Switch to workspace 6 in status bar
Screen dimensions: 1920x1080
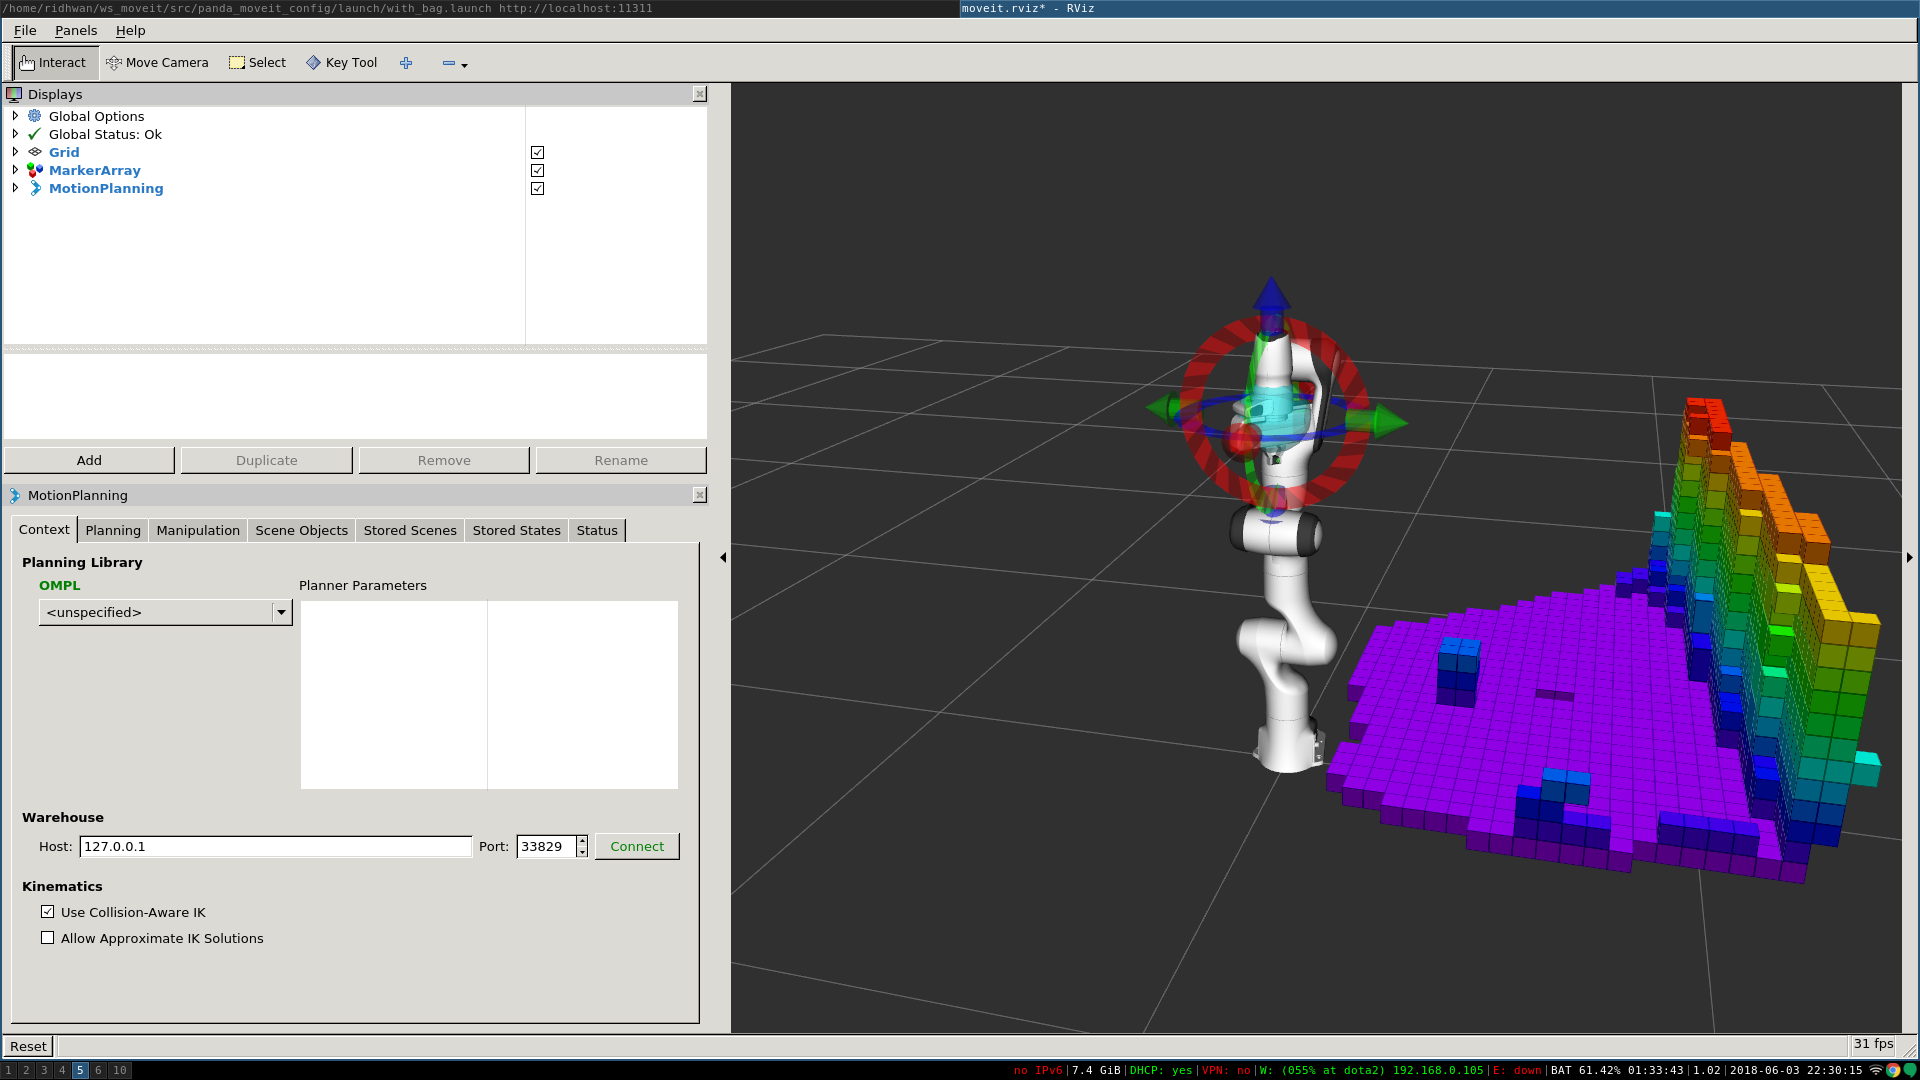(98, 1070)
